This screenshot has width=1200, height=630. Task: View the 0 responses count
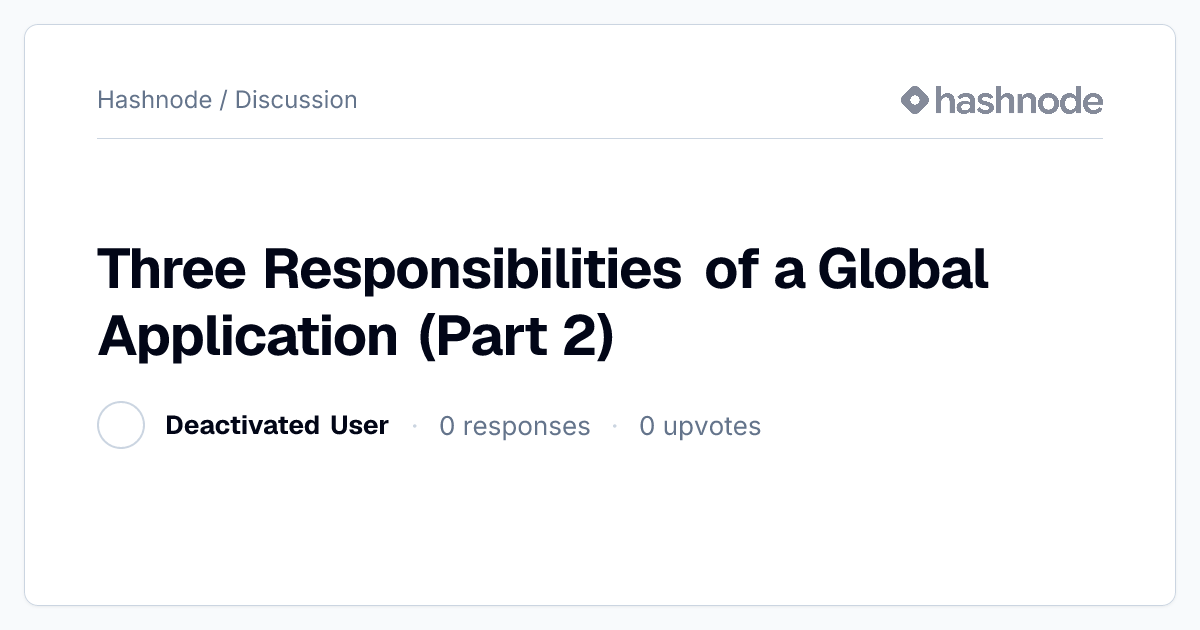click(x=515, y=426)
